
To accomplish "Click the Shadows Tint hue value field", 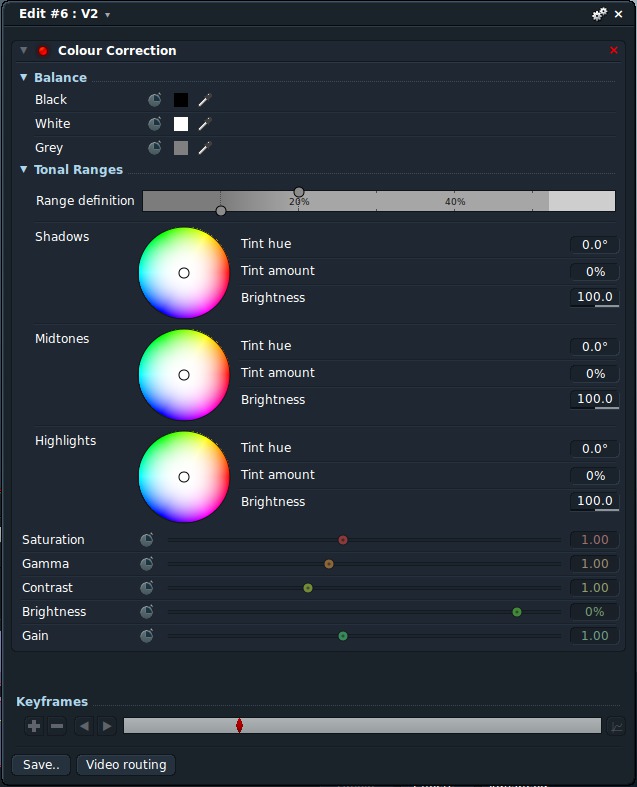I will (594, 245).
